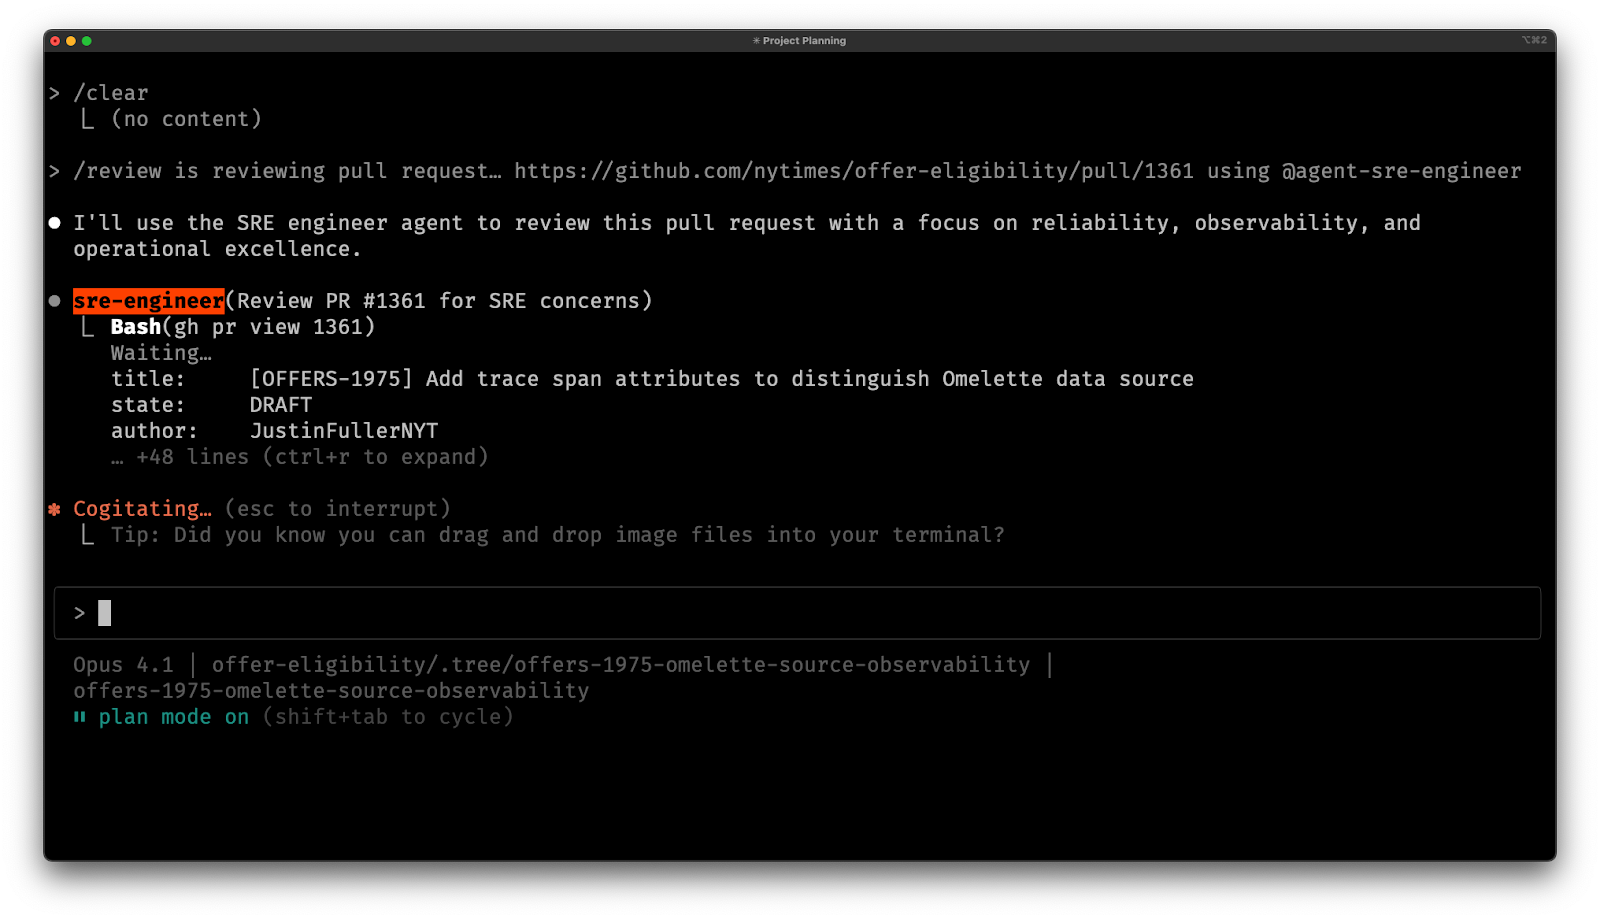Click the bullet icon beside the SRE agent message
Viewport: 1600px width, 919px height.
pos(55,222)
